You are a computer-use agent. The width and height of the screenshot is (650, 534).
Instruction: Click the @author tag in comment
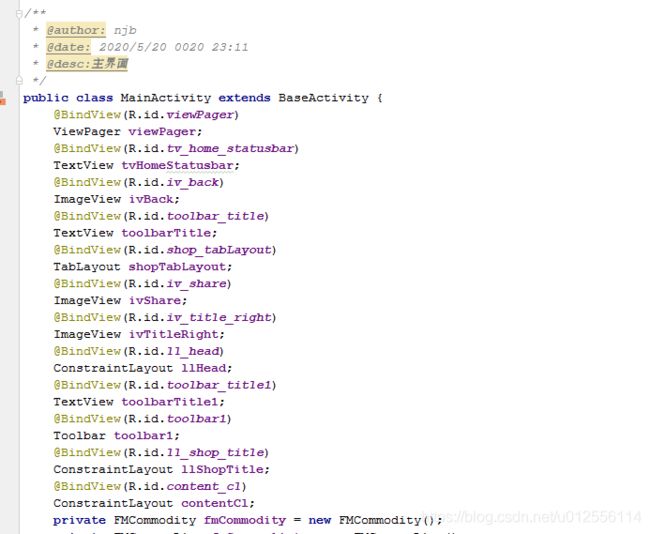(76, 30)
